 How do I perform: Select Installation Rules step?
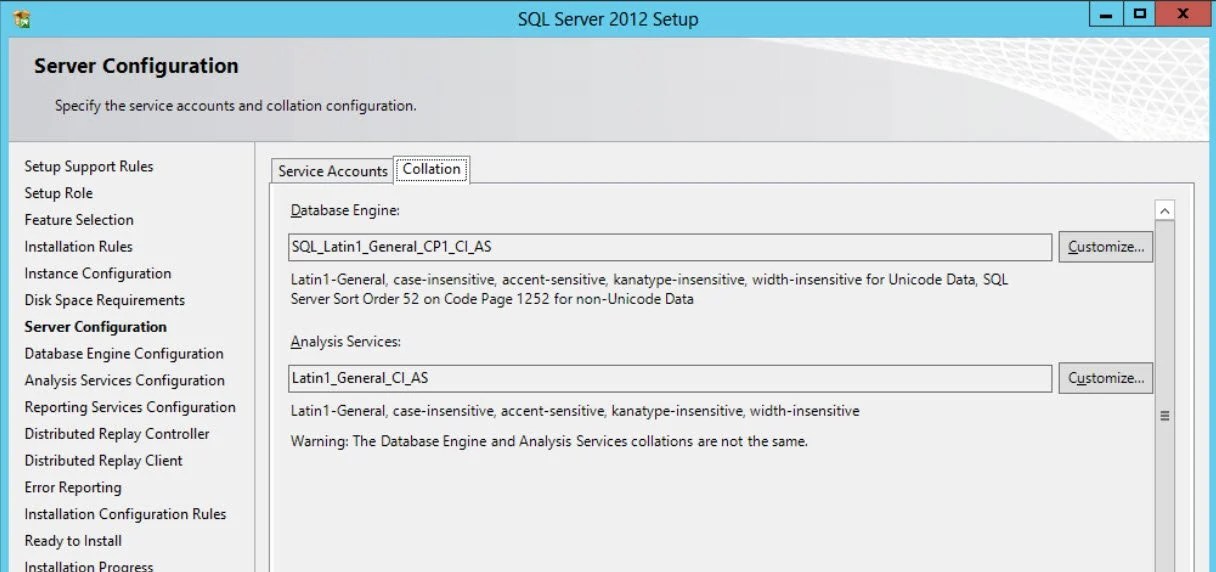tap(78, 247)
